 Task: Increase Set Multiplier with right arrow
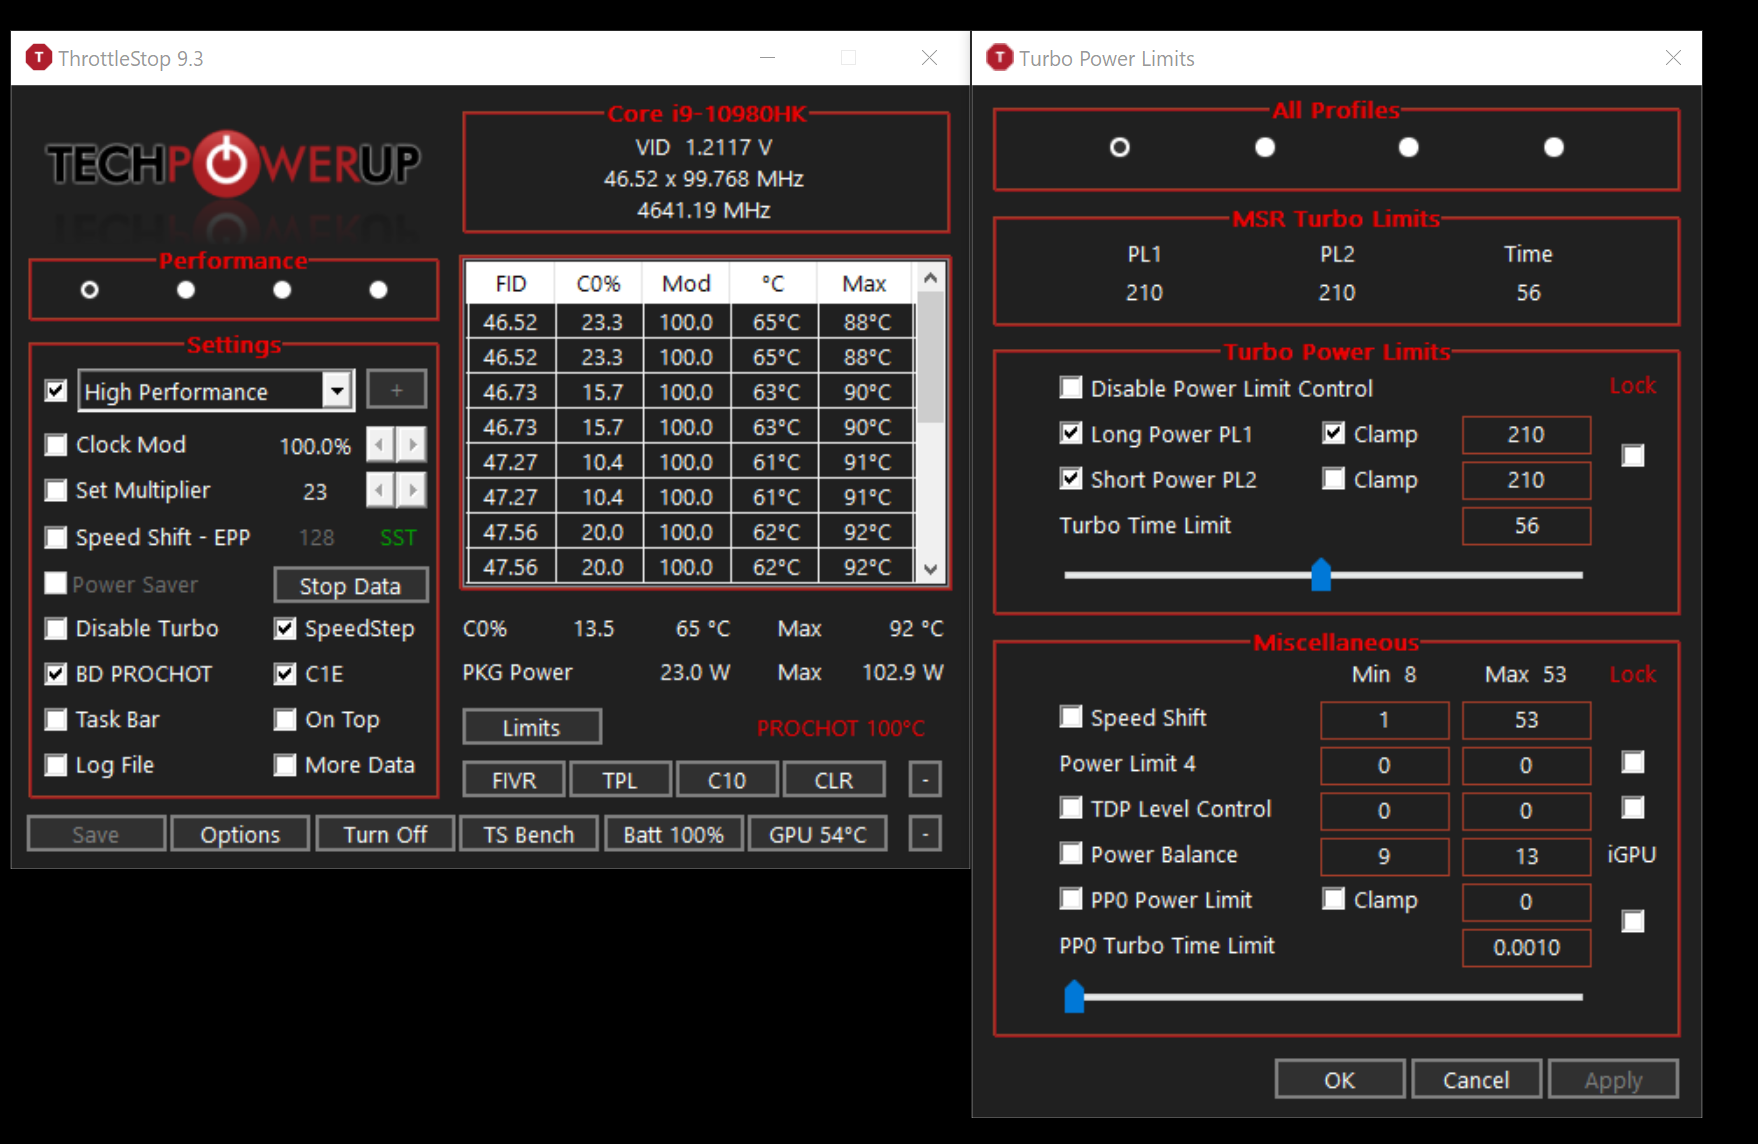(x=411, y=490)
